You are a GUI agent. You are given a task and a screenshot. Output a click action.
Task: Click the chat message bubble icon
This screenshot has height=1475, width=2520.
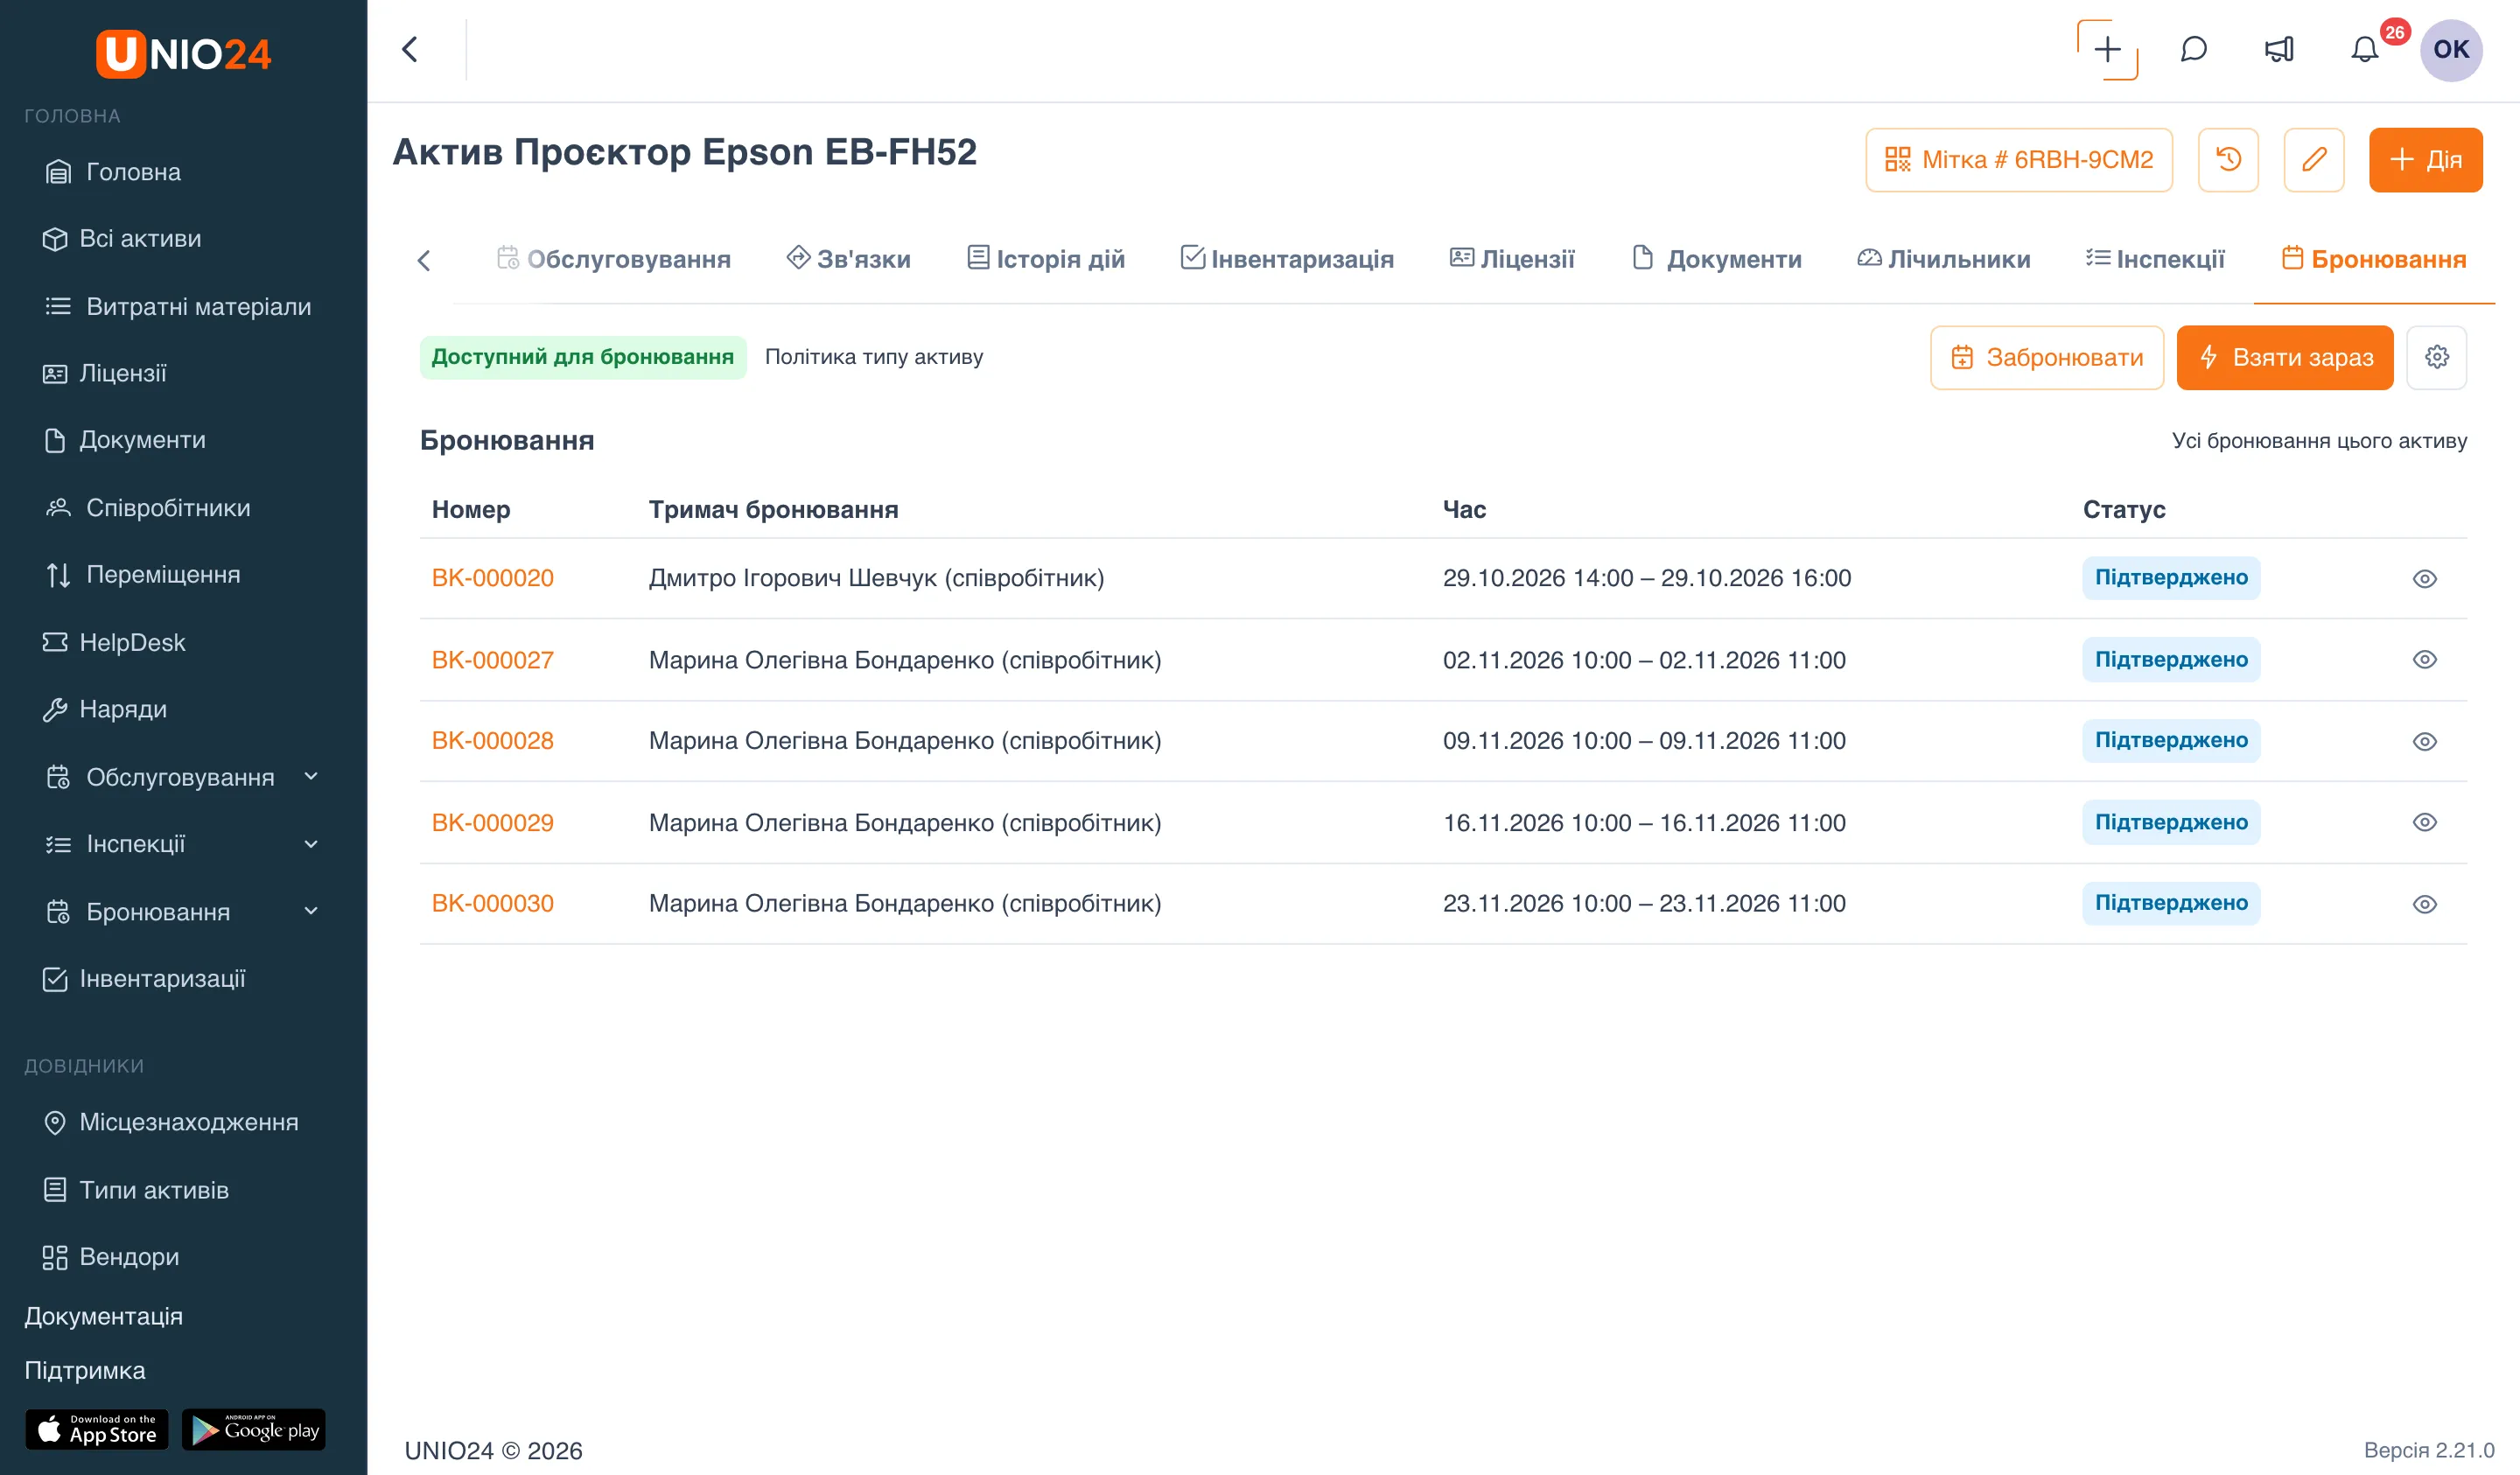coord(2193,49)
